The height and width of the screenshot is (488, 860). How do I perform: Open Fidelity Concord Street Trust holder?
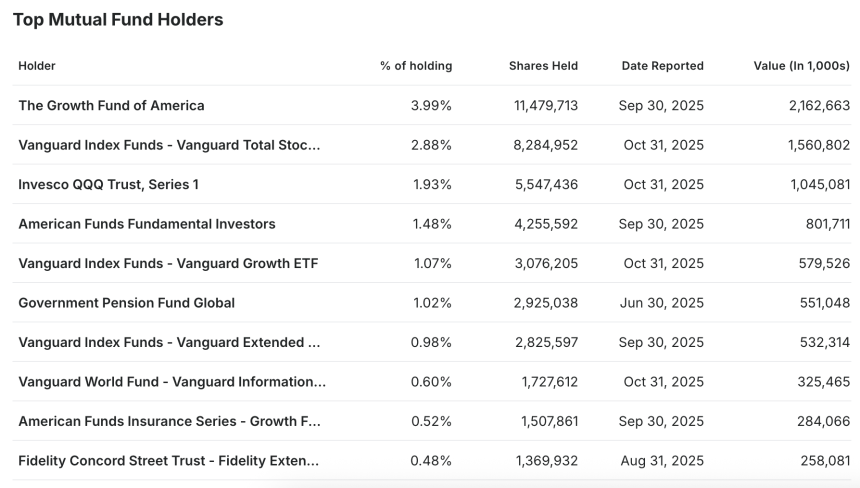click(x=169, y=460)
